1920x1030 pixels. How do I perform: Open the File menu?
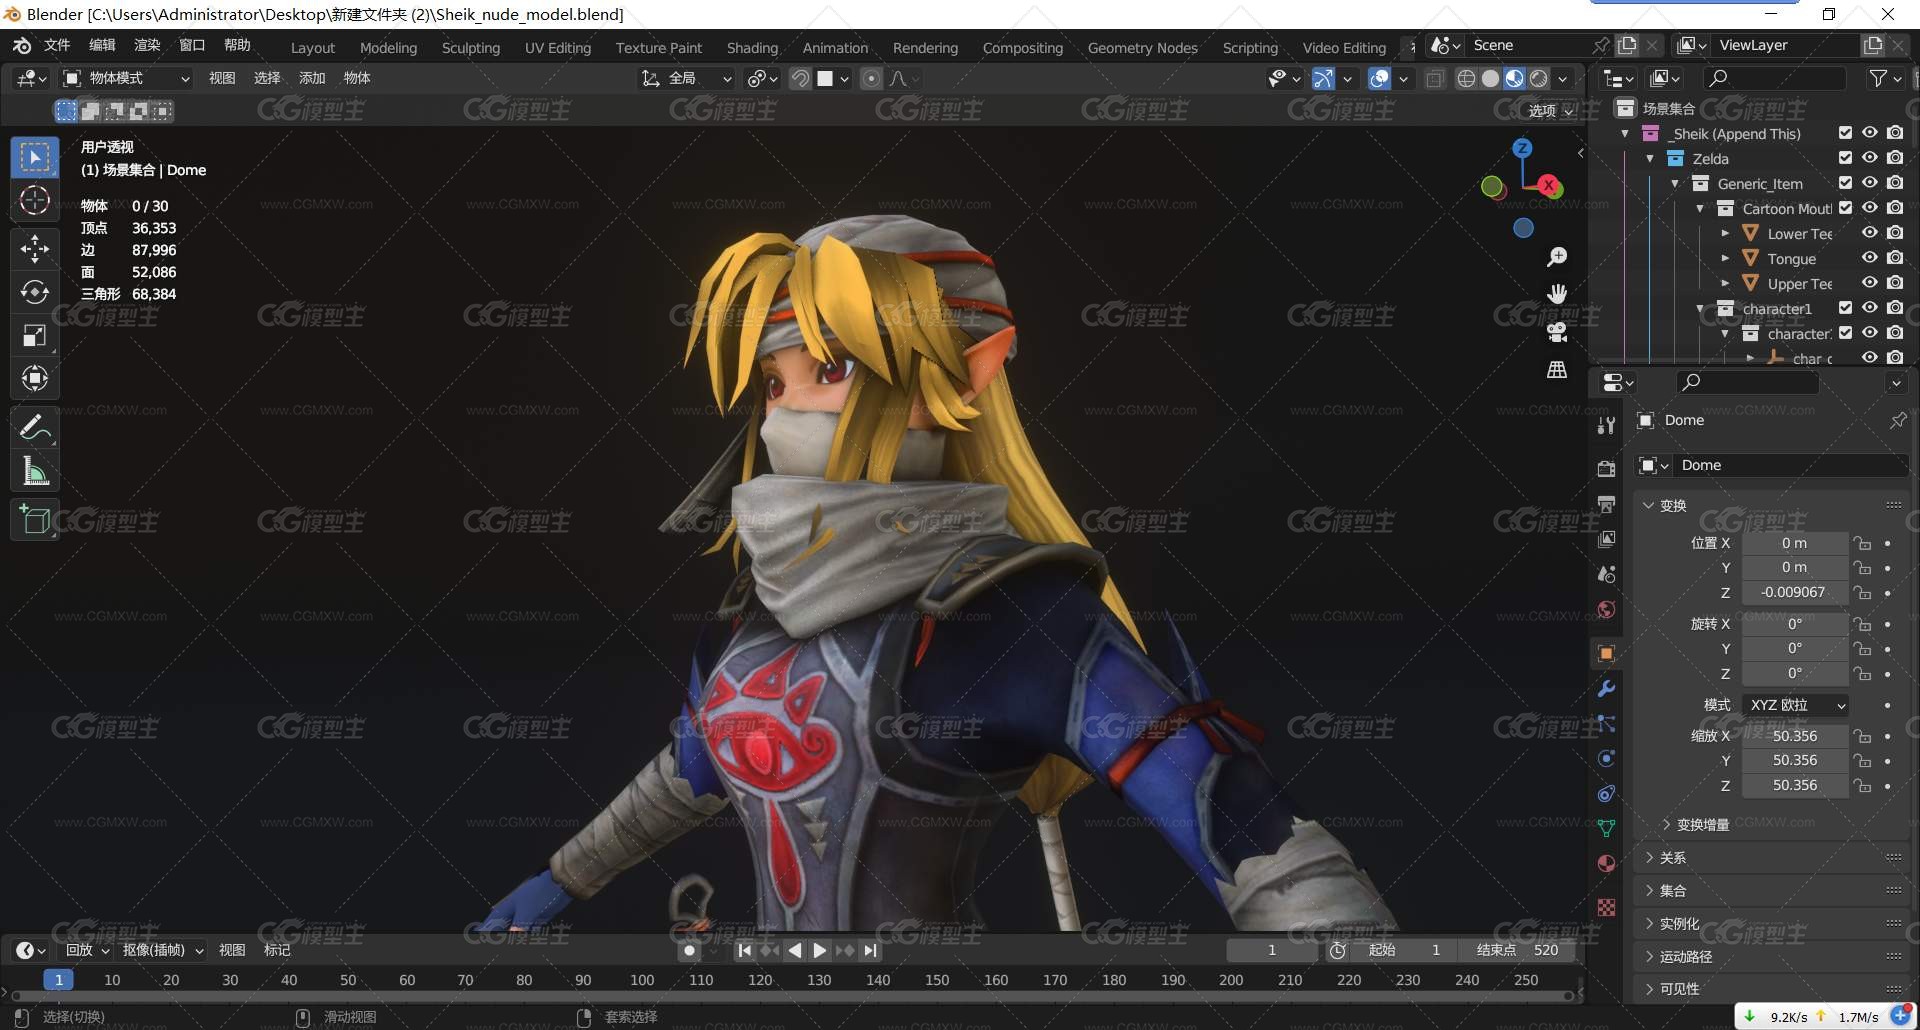click(x=57, y=45)
